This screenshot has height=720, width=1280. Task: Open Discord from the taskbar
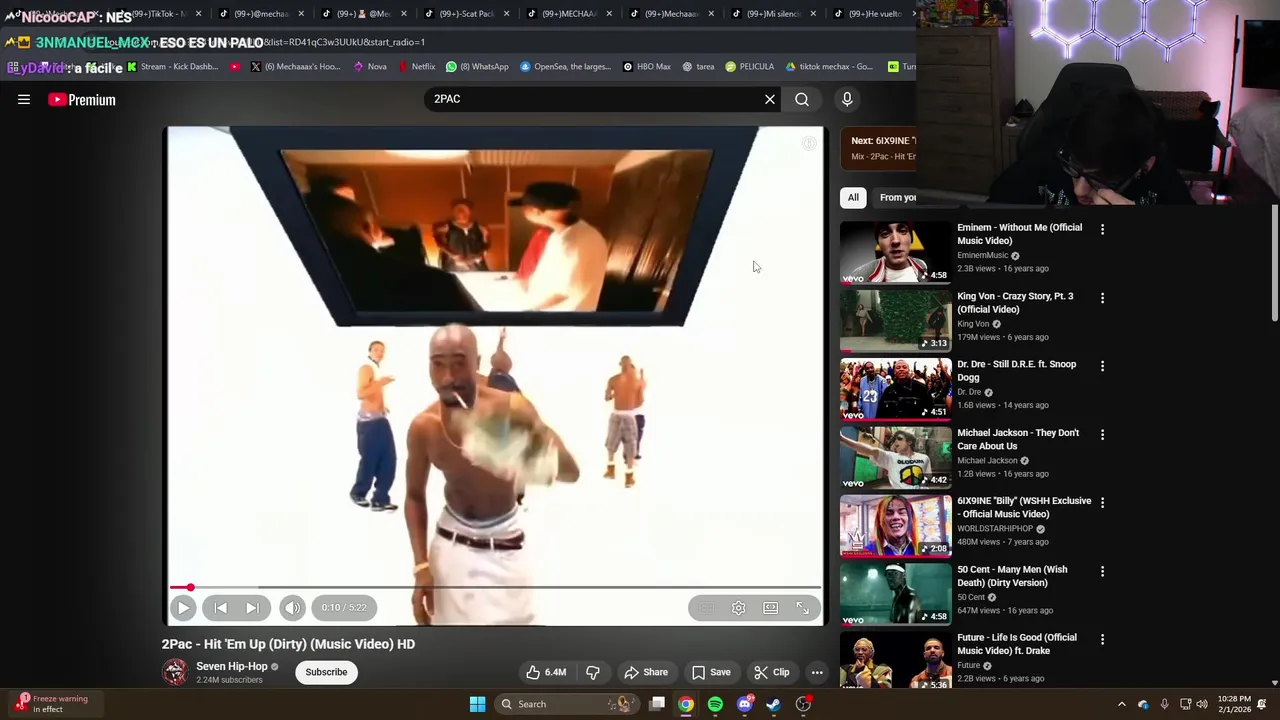click(744, 704)
